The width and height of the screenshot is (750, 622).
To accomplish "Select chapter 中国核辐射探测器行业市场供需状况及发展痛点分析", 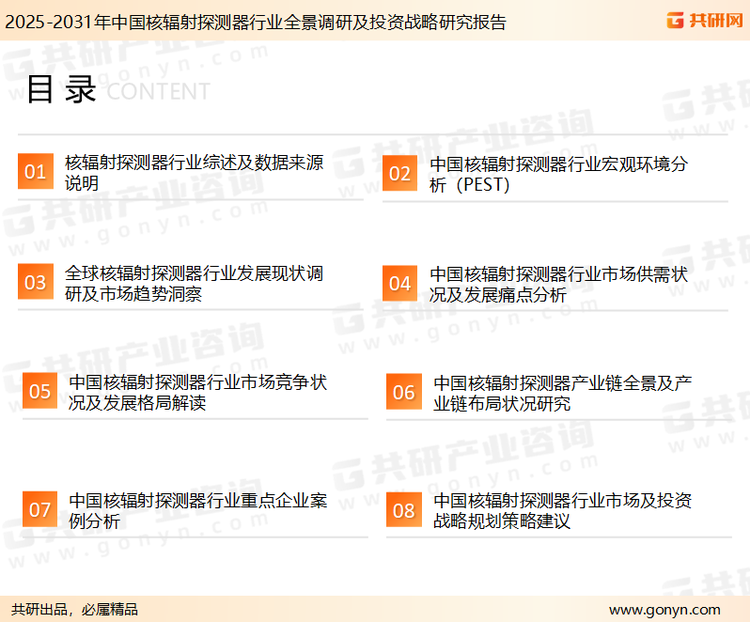I will point(559,285).
